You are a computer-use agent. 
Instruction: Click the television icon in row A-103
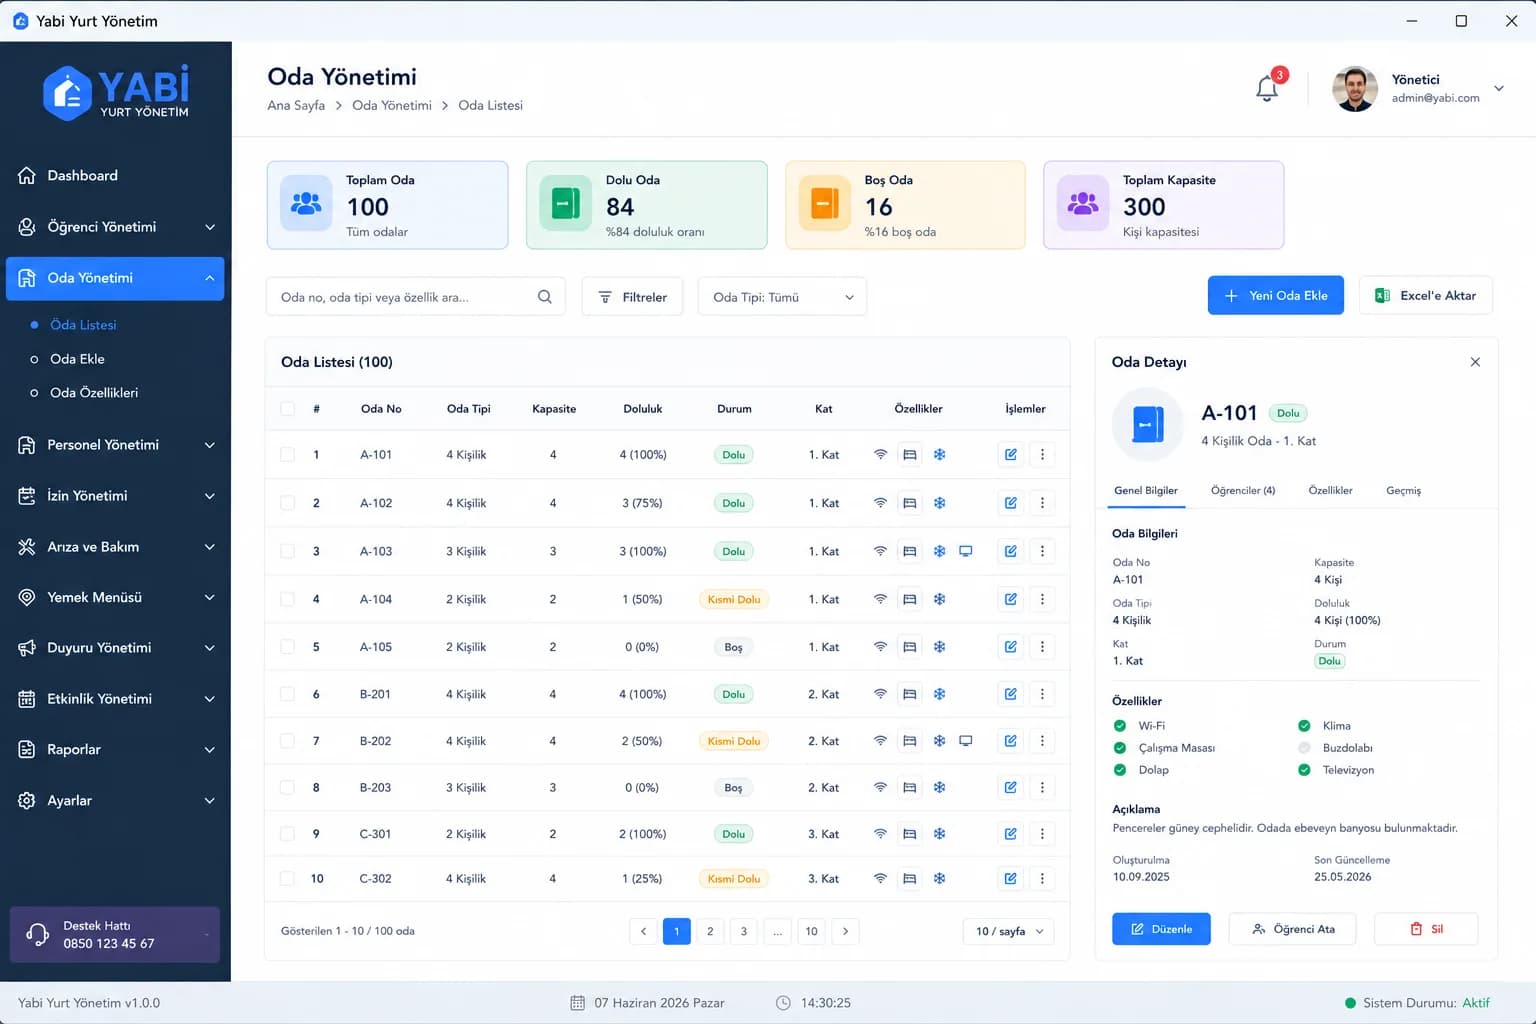click(966, 551)
